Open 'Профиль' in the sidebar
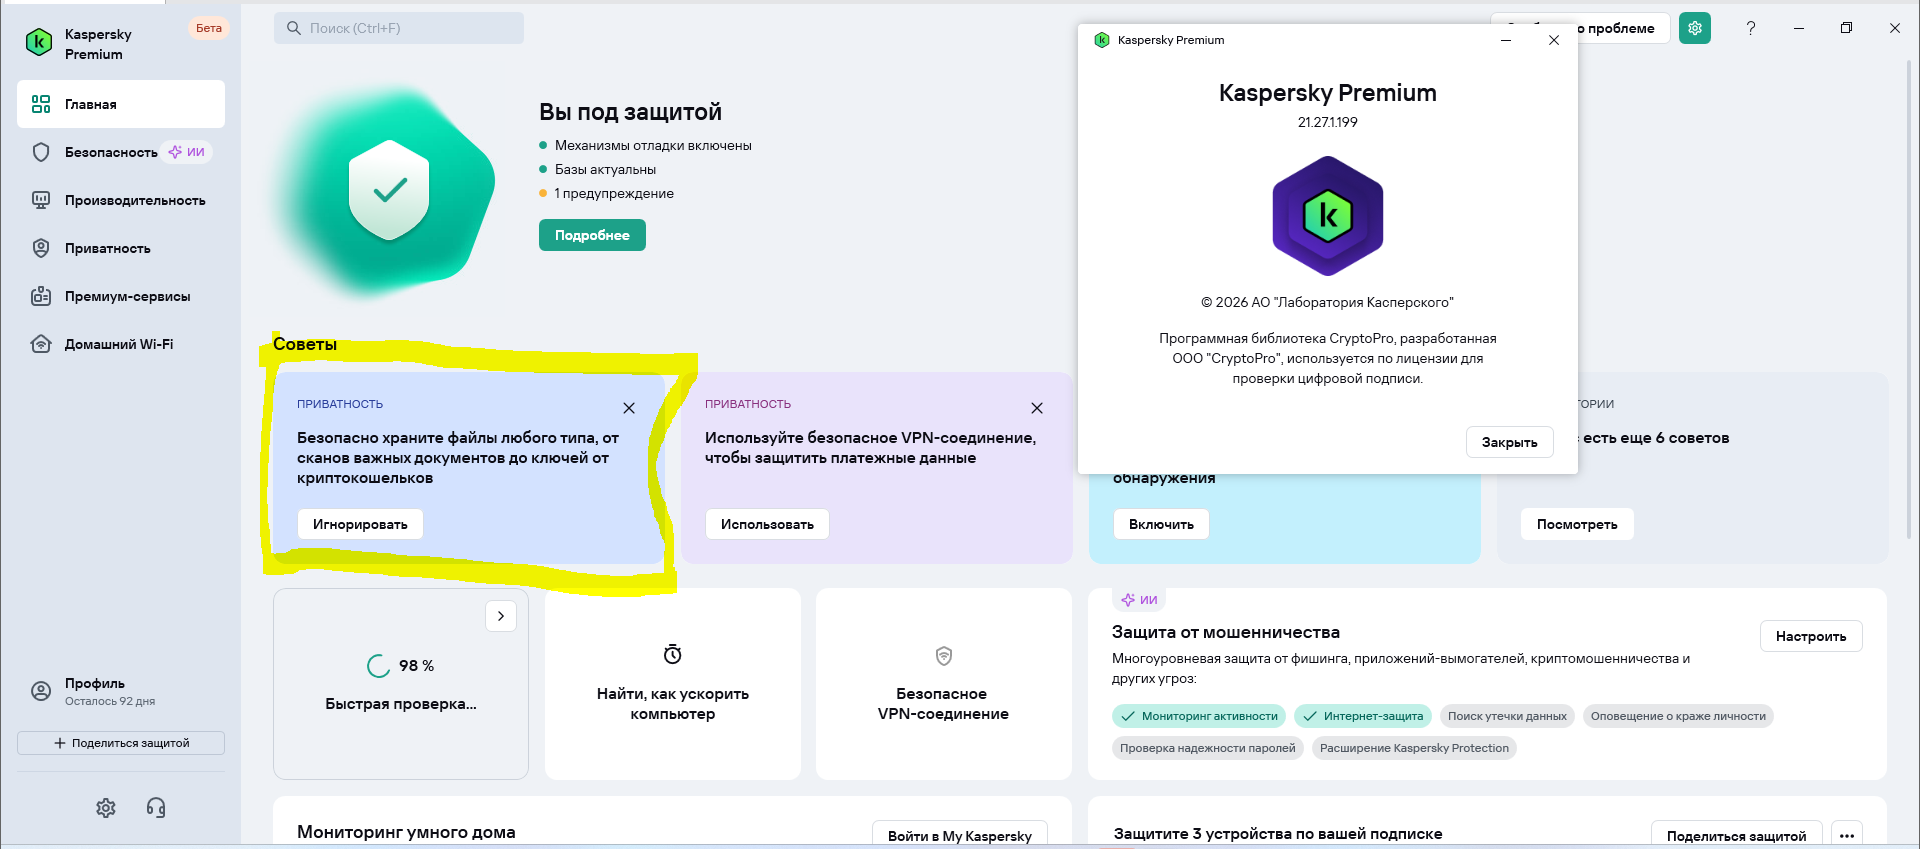This screenshot has width=1920, height=849. [x=121, y=691]
